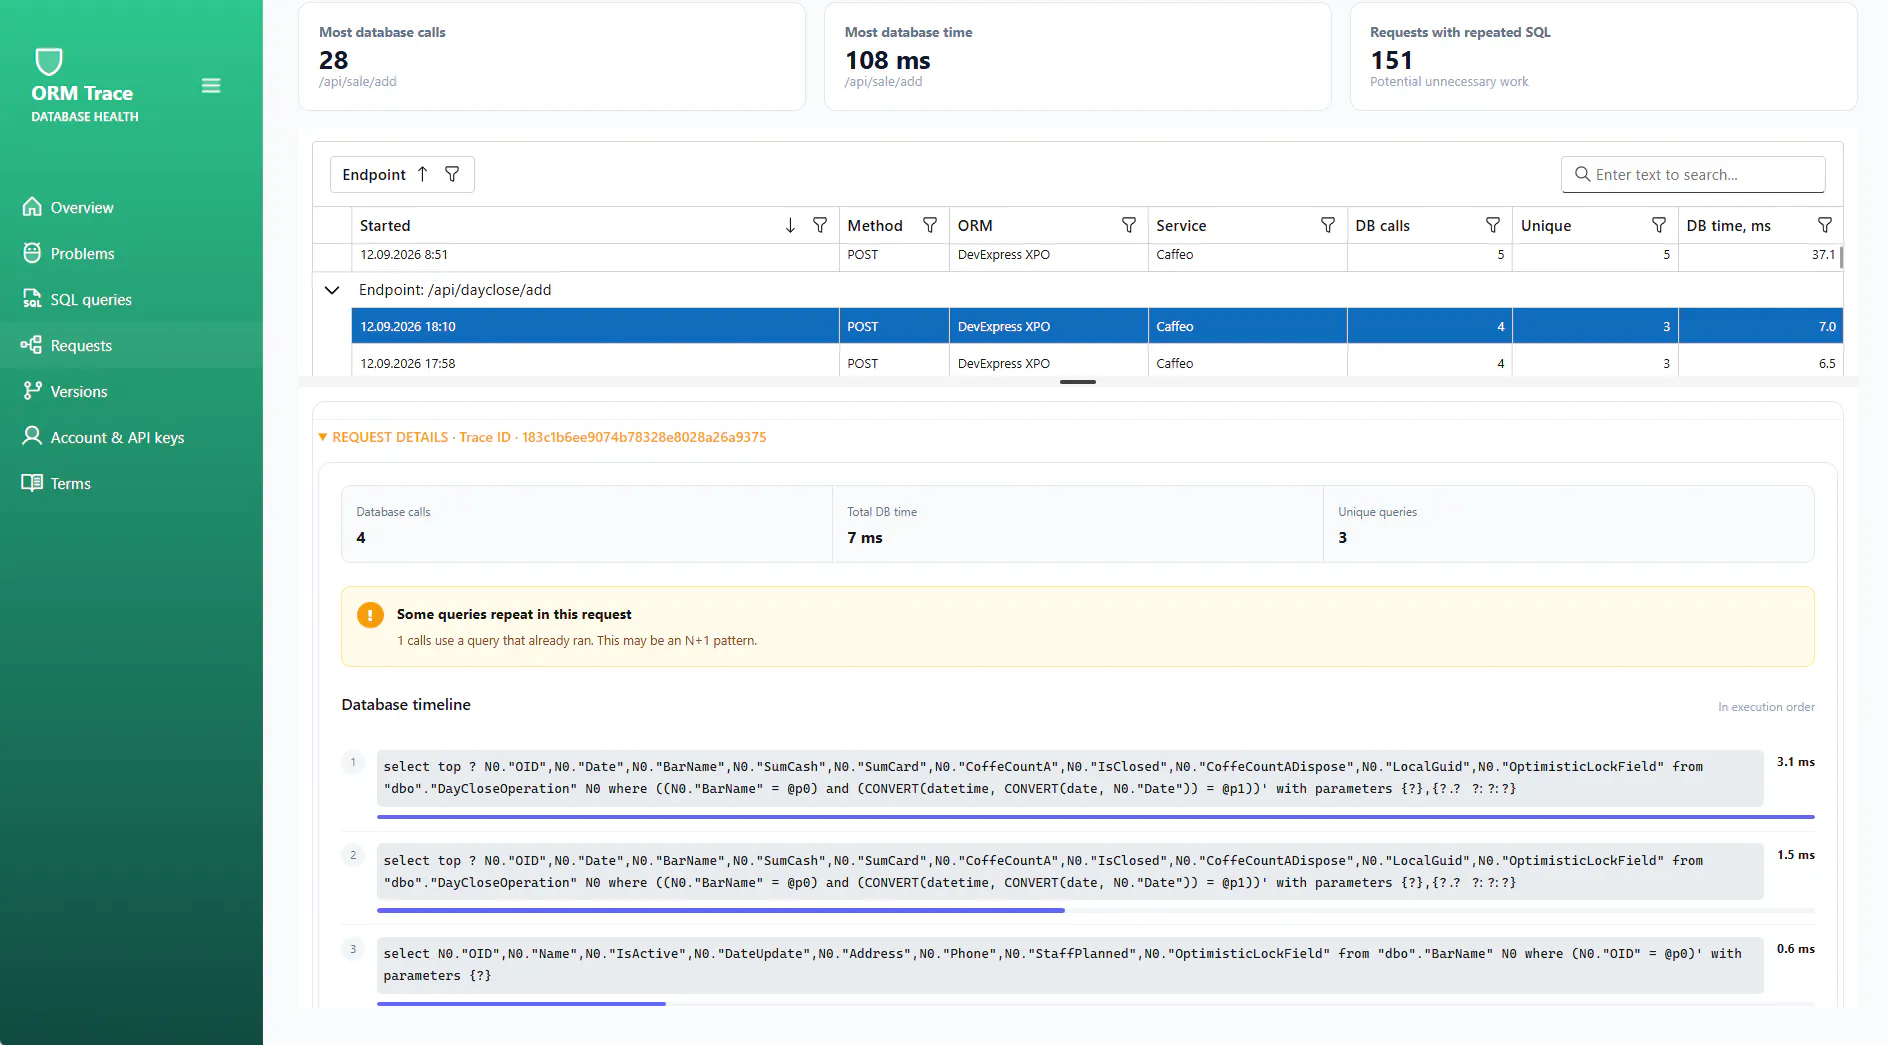This screenshot has width=1888, height=1045.
Task: Click the 'Some queries repeat in this request' notice
Action: [1077, 626]
